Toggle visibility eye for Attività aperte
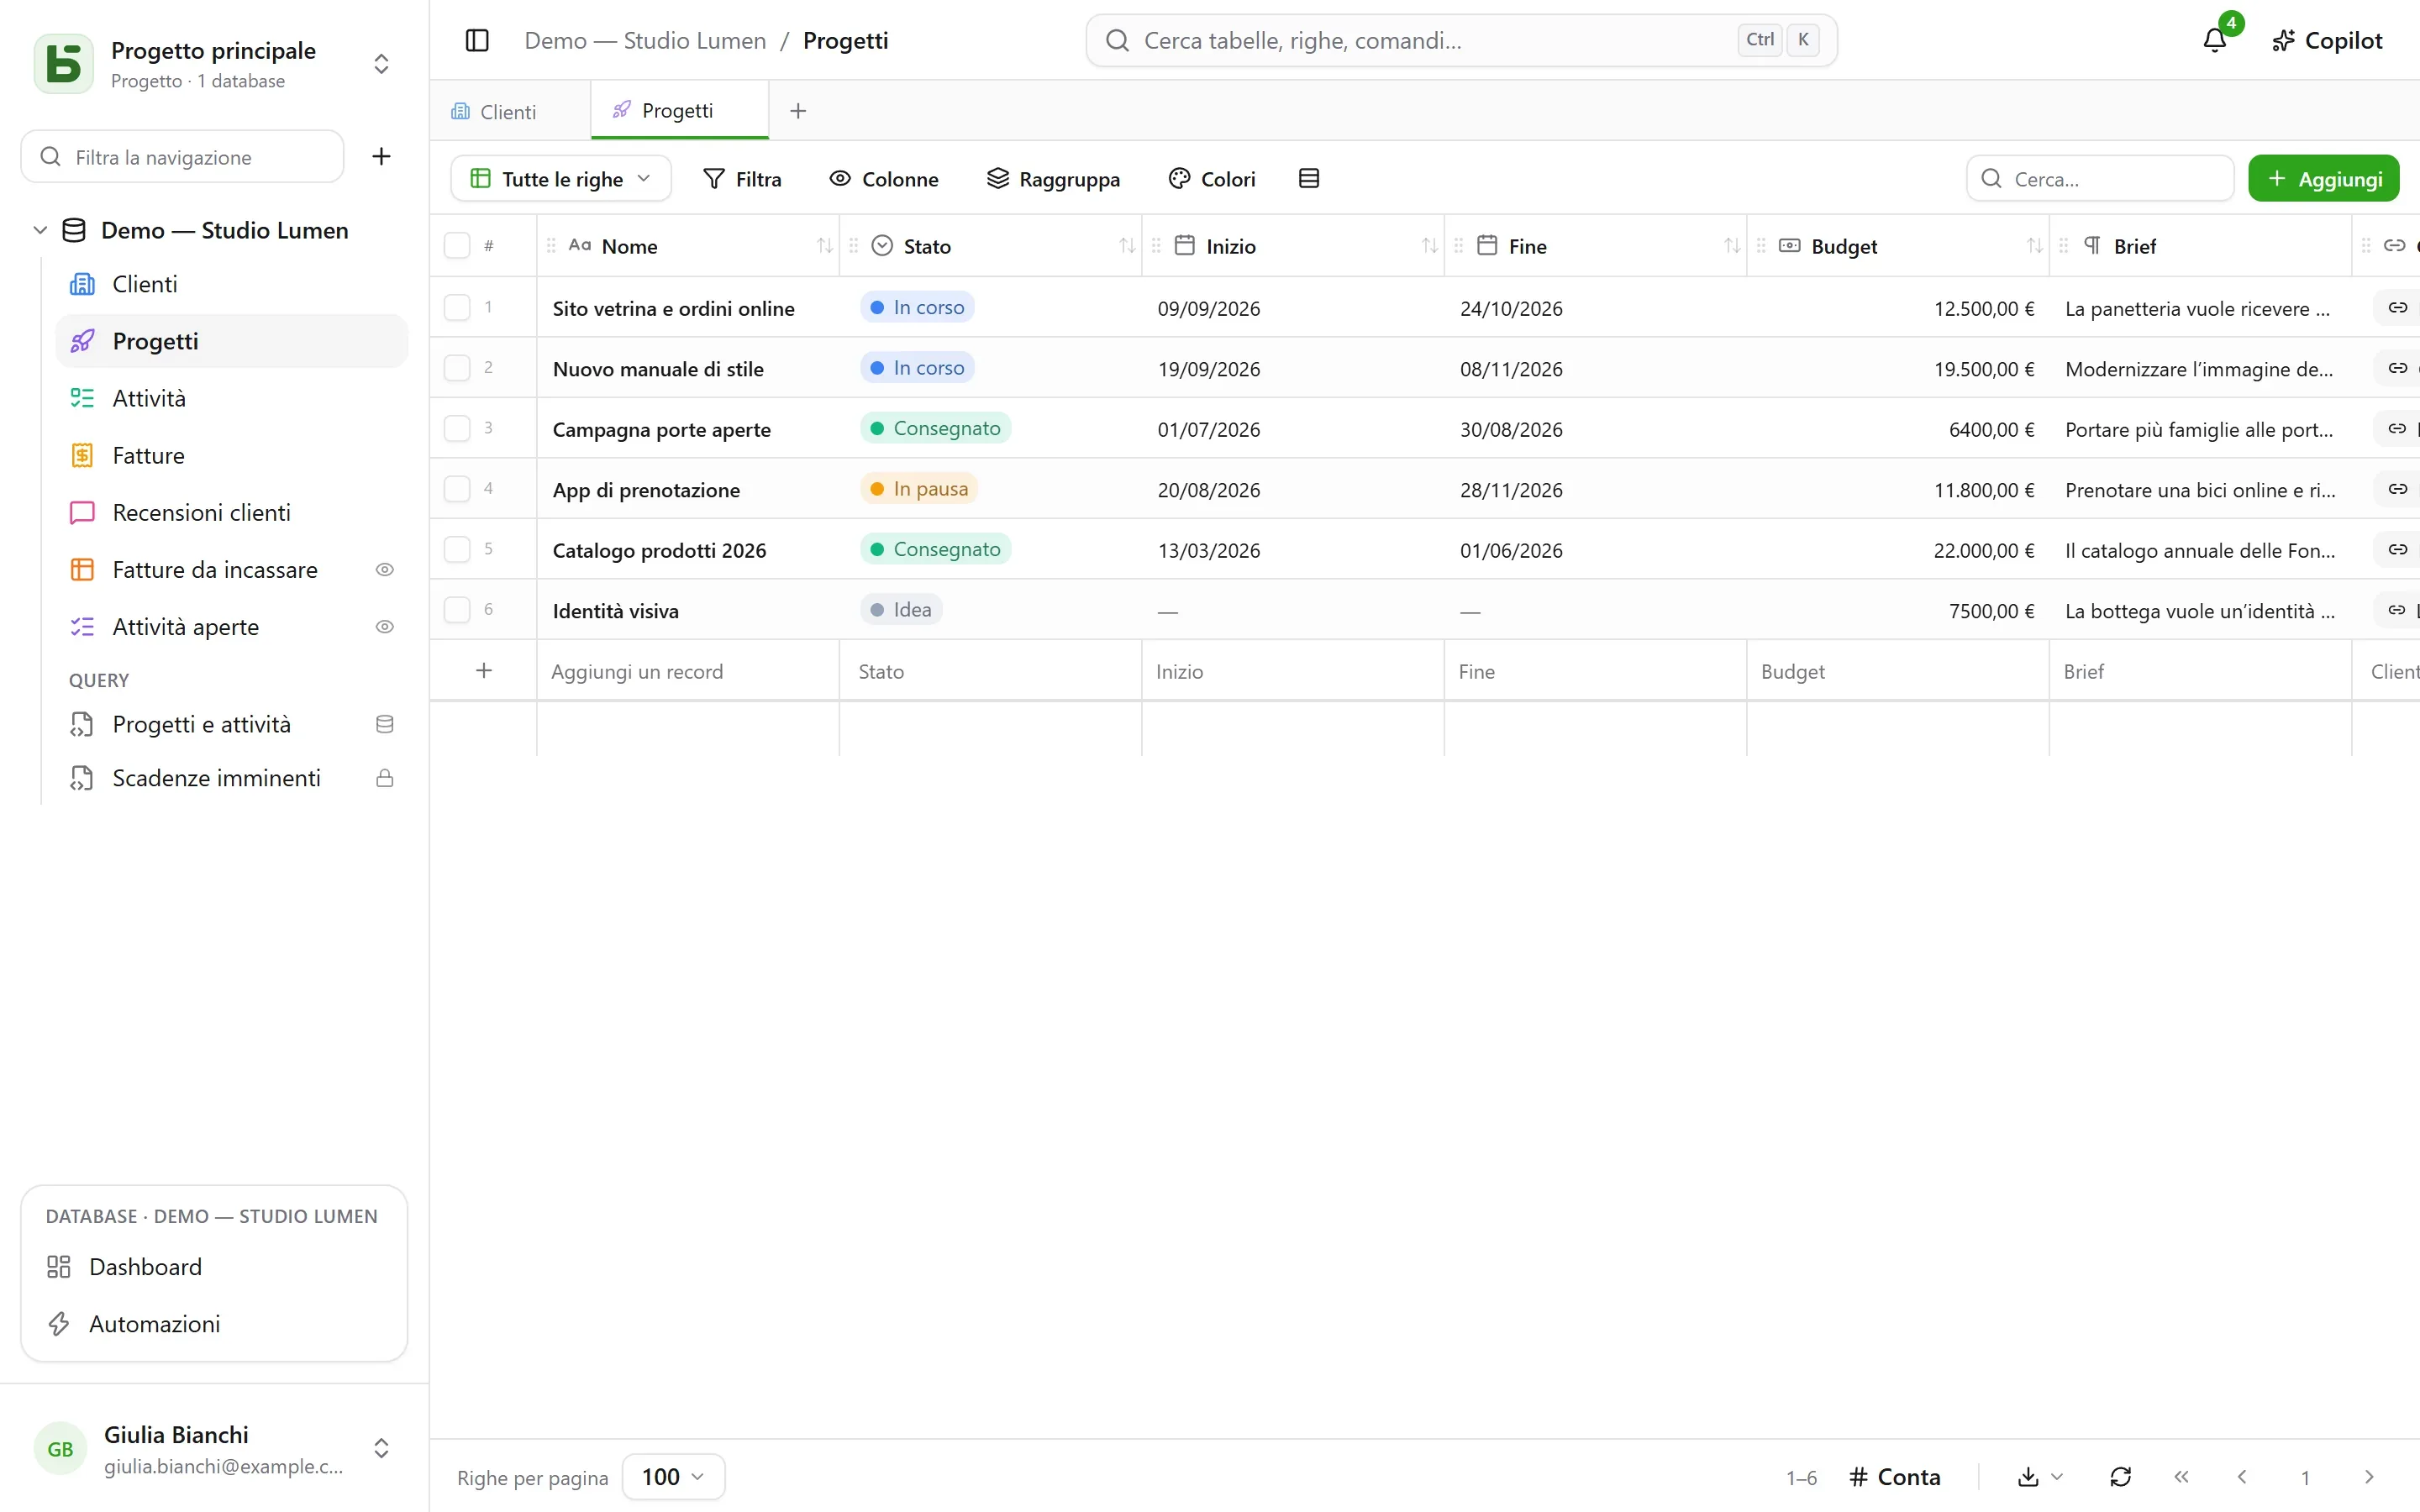The image size is (2420, 1512). coord(384,627)
